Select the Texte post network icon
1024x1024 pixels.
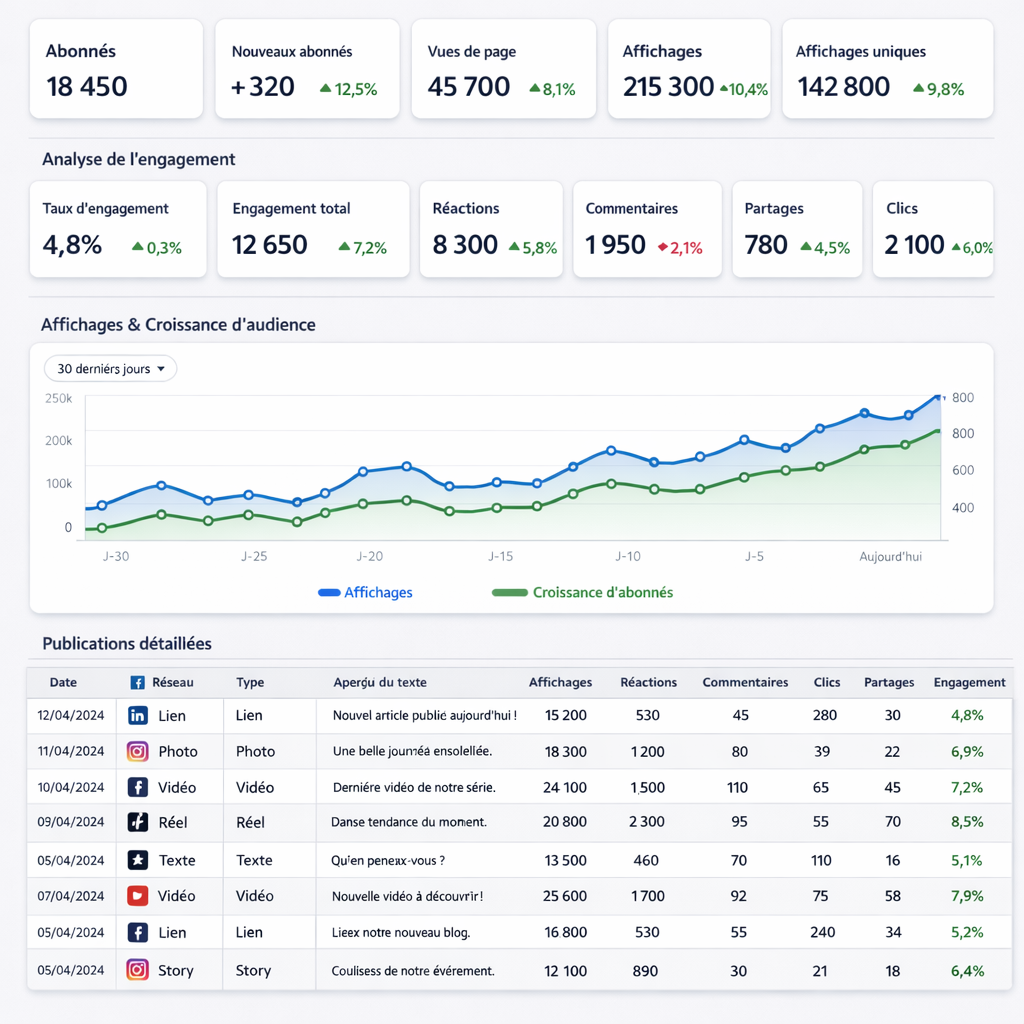(139, 859)
